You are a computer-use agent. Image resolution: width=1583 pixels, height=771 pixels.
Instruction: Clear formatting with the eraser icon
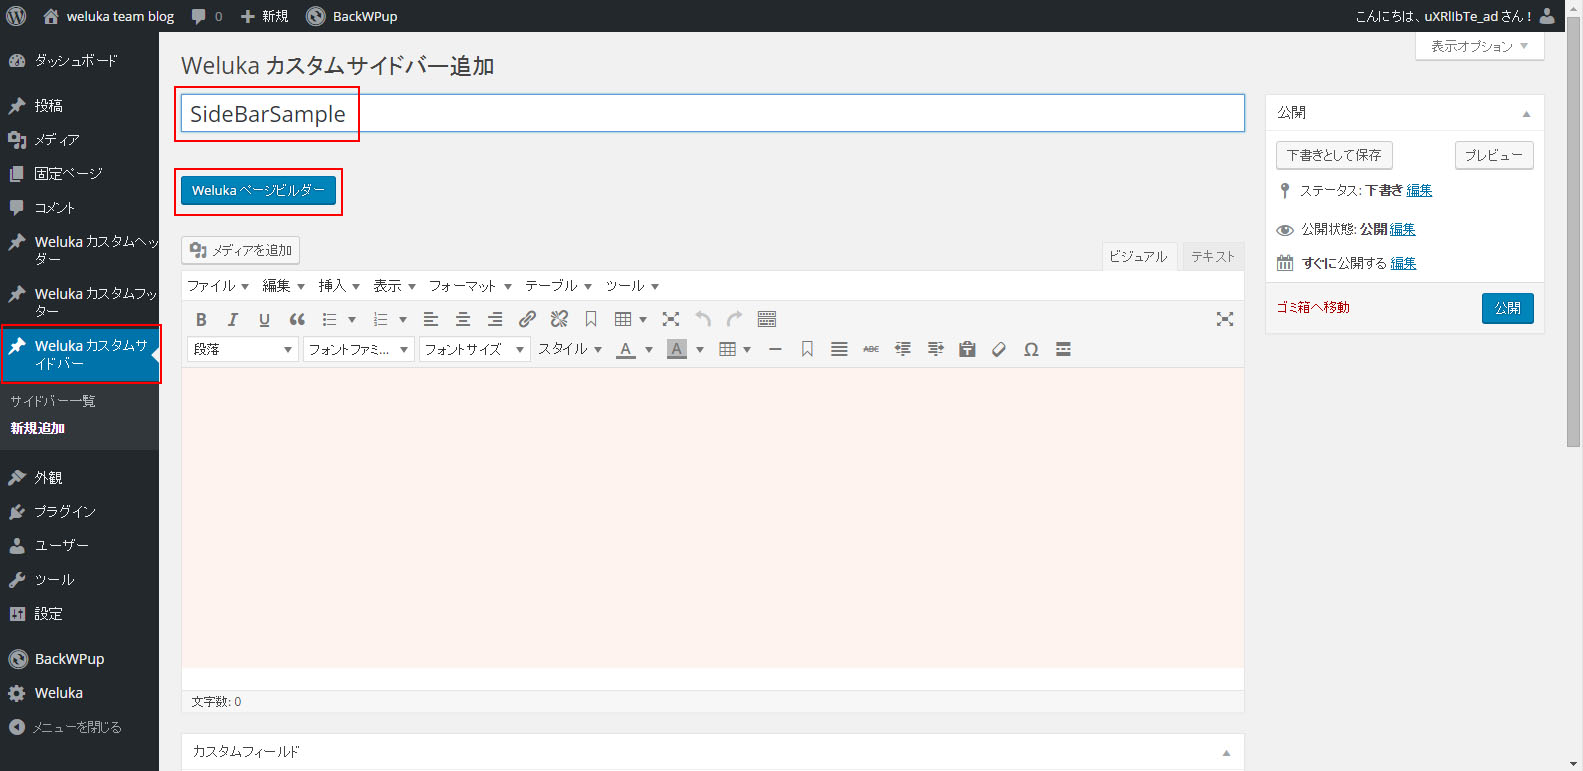tap(999, 349)
